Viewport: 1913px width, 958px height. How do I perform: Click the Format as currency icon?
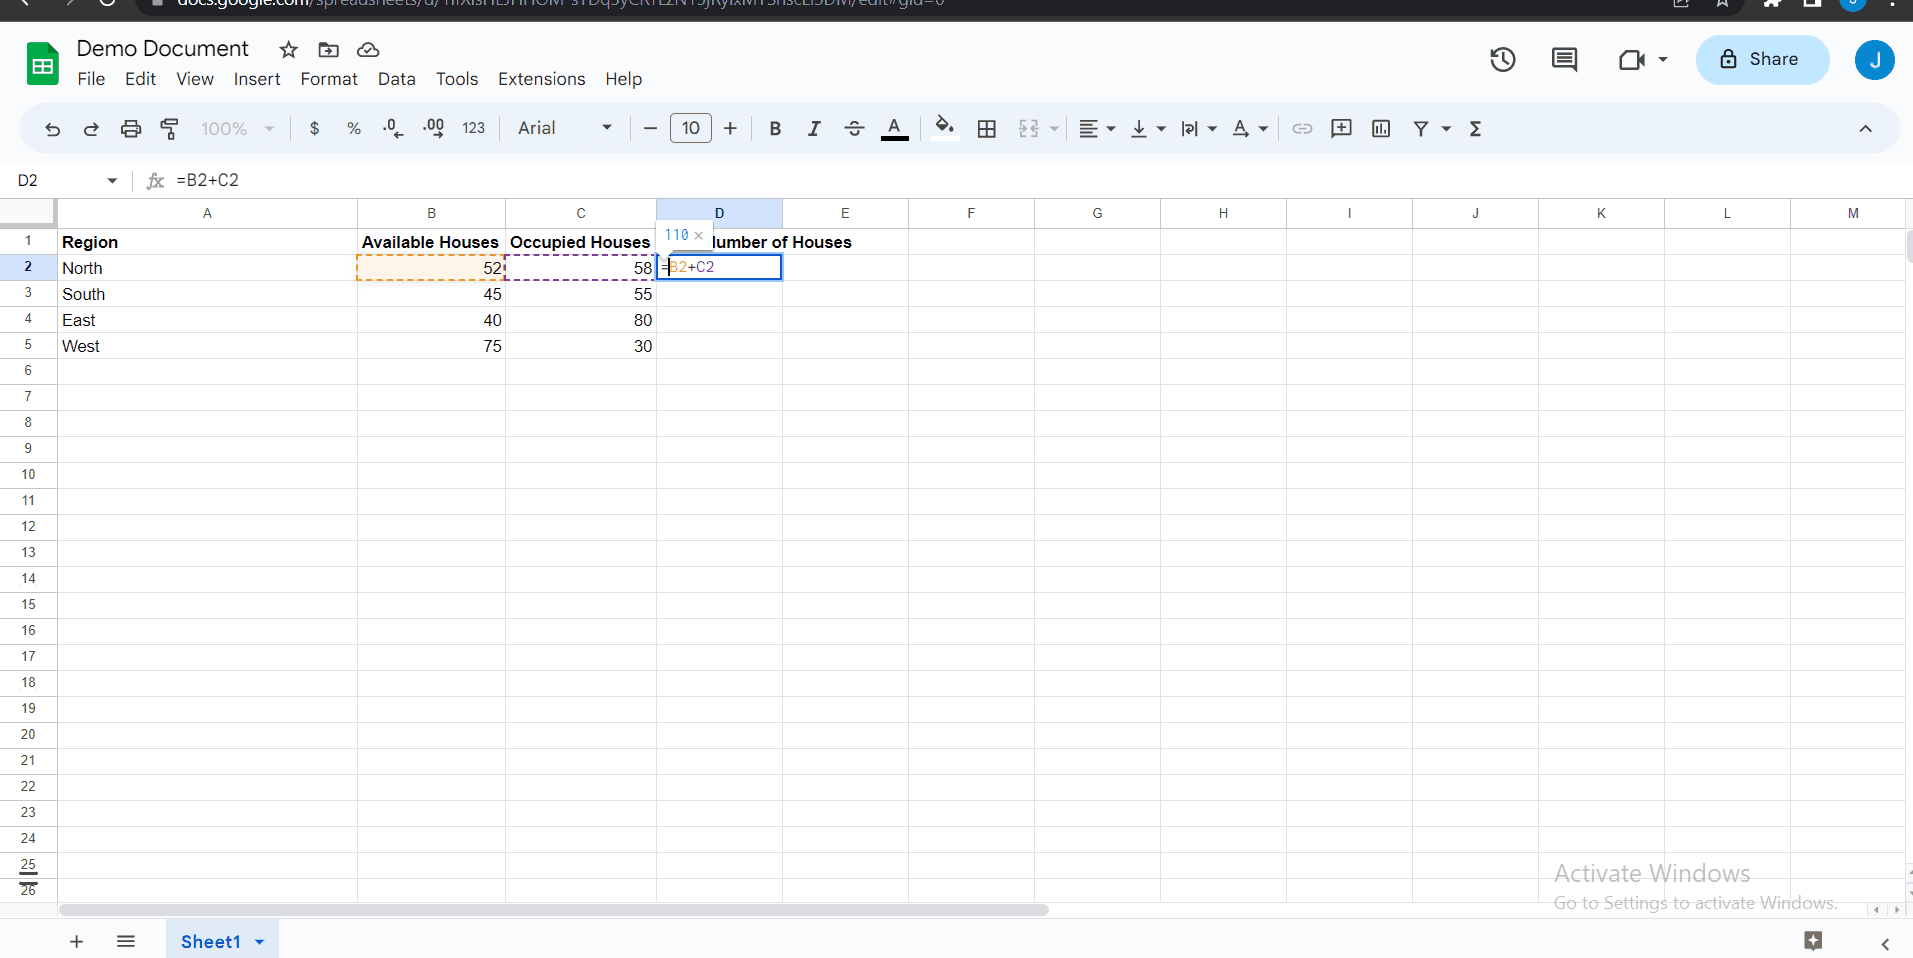[315, 128]
